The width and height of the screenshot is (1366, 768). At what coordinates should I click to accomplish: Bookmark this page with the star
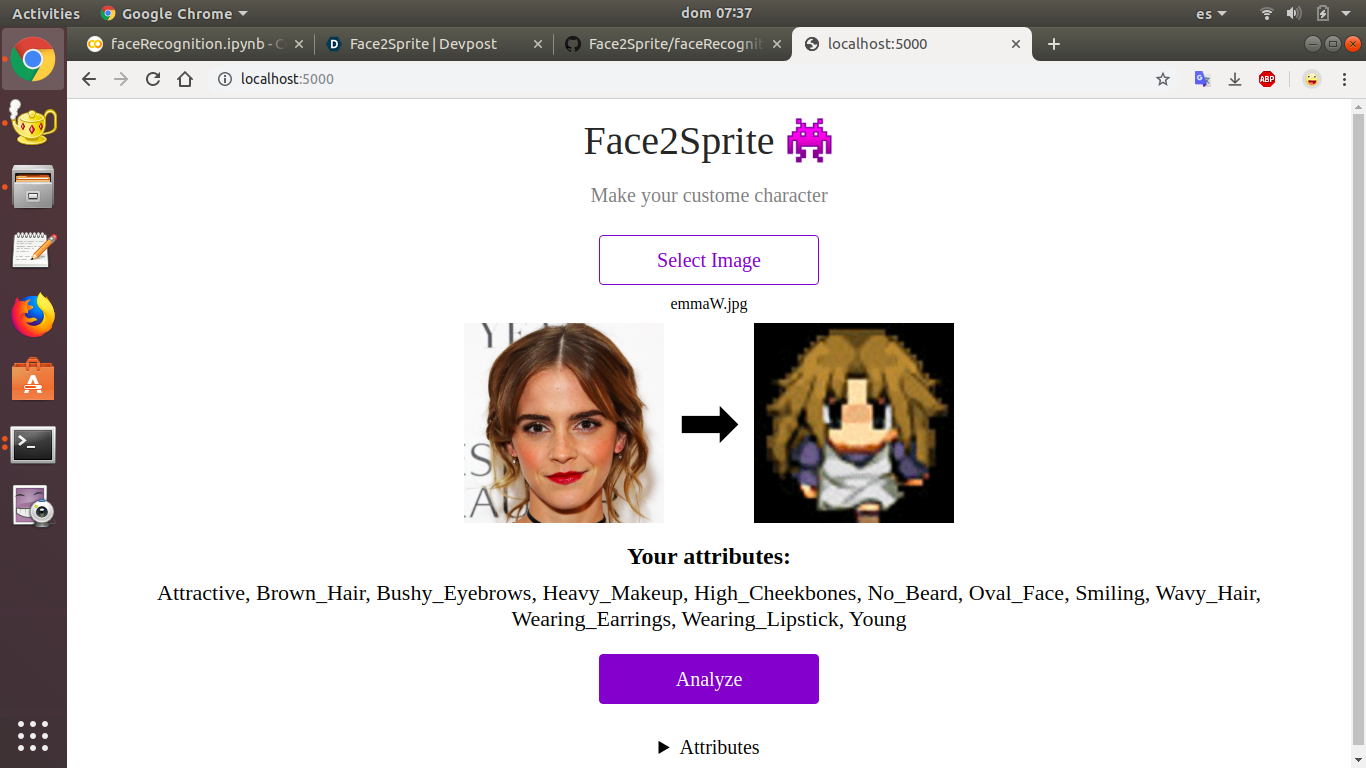(1163, 79)
